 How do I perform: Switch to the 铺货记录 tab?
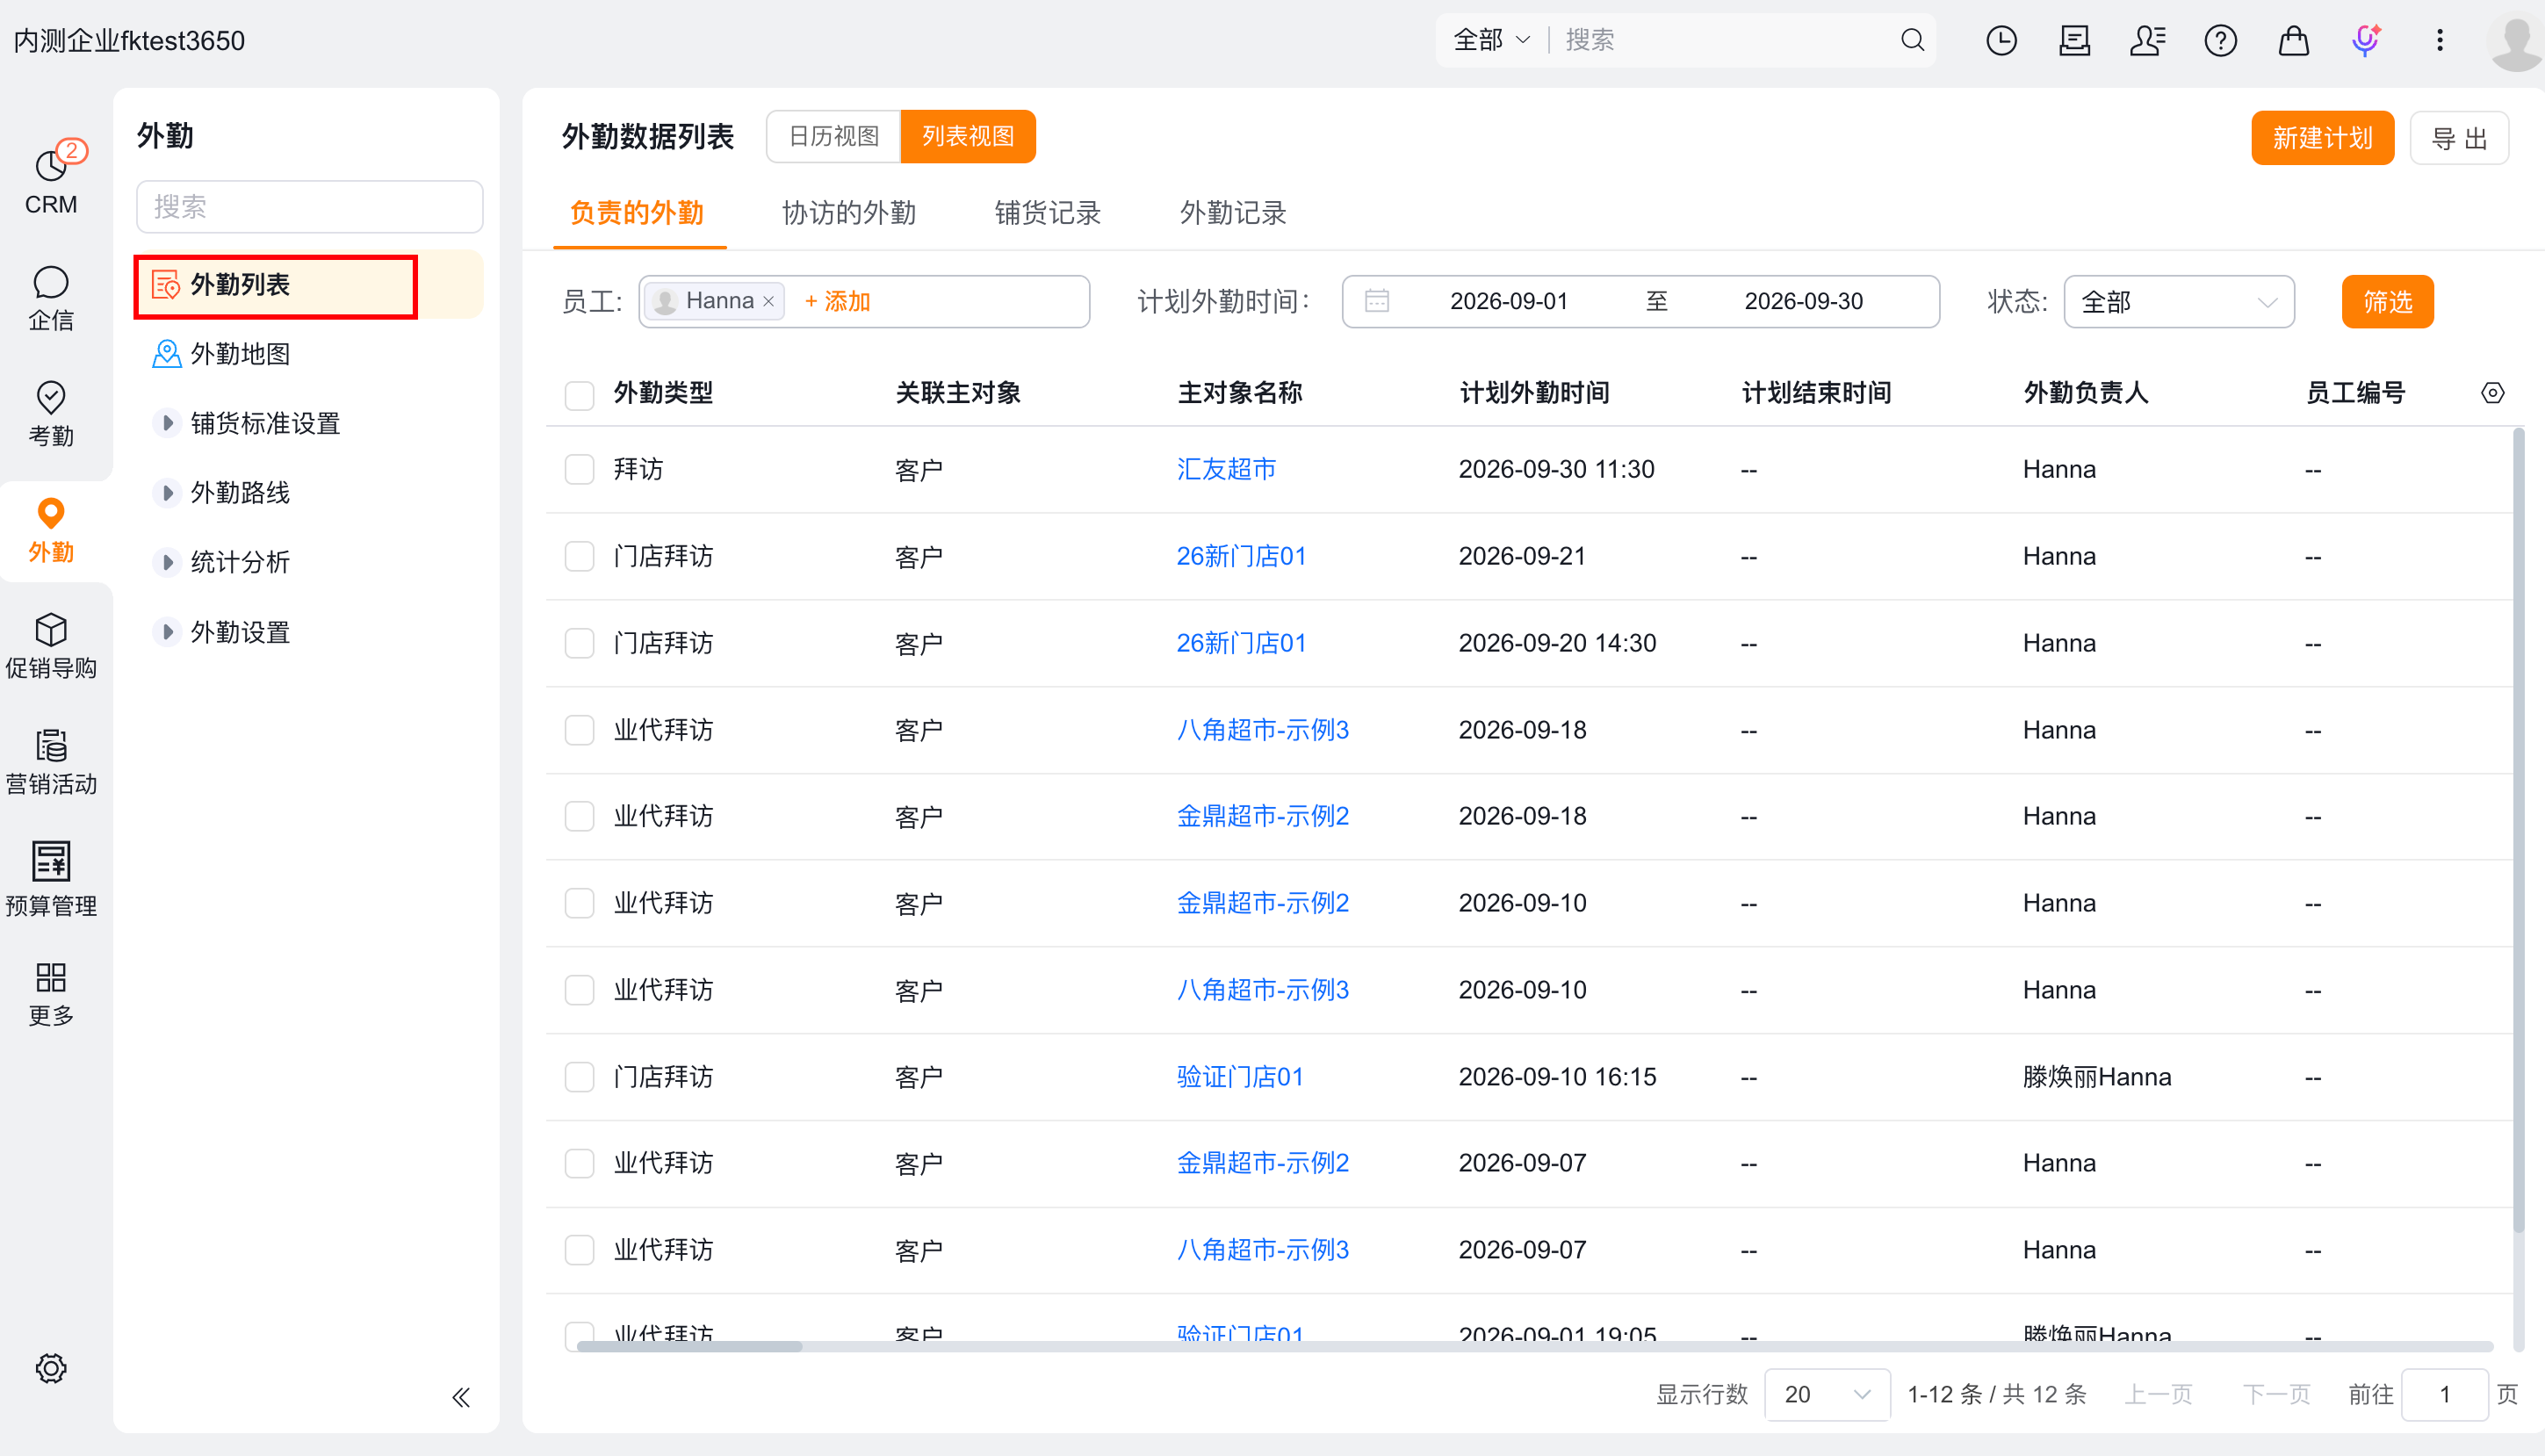pos(1047,213)
